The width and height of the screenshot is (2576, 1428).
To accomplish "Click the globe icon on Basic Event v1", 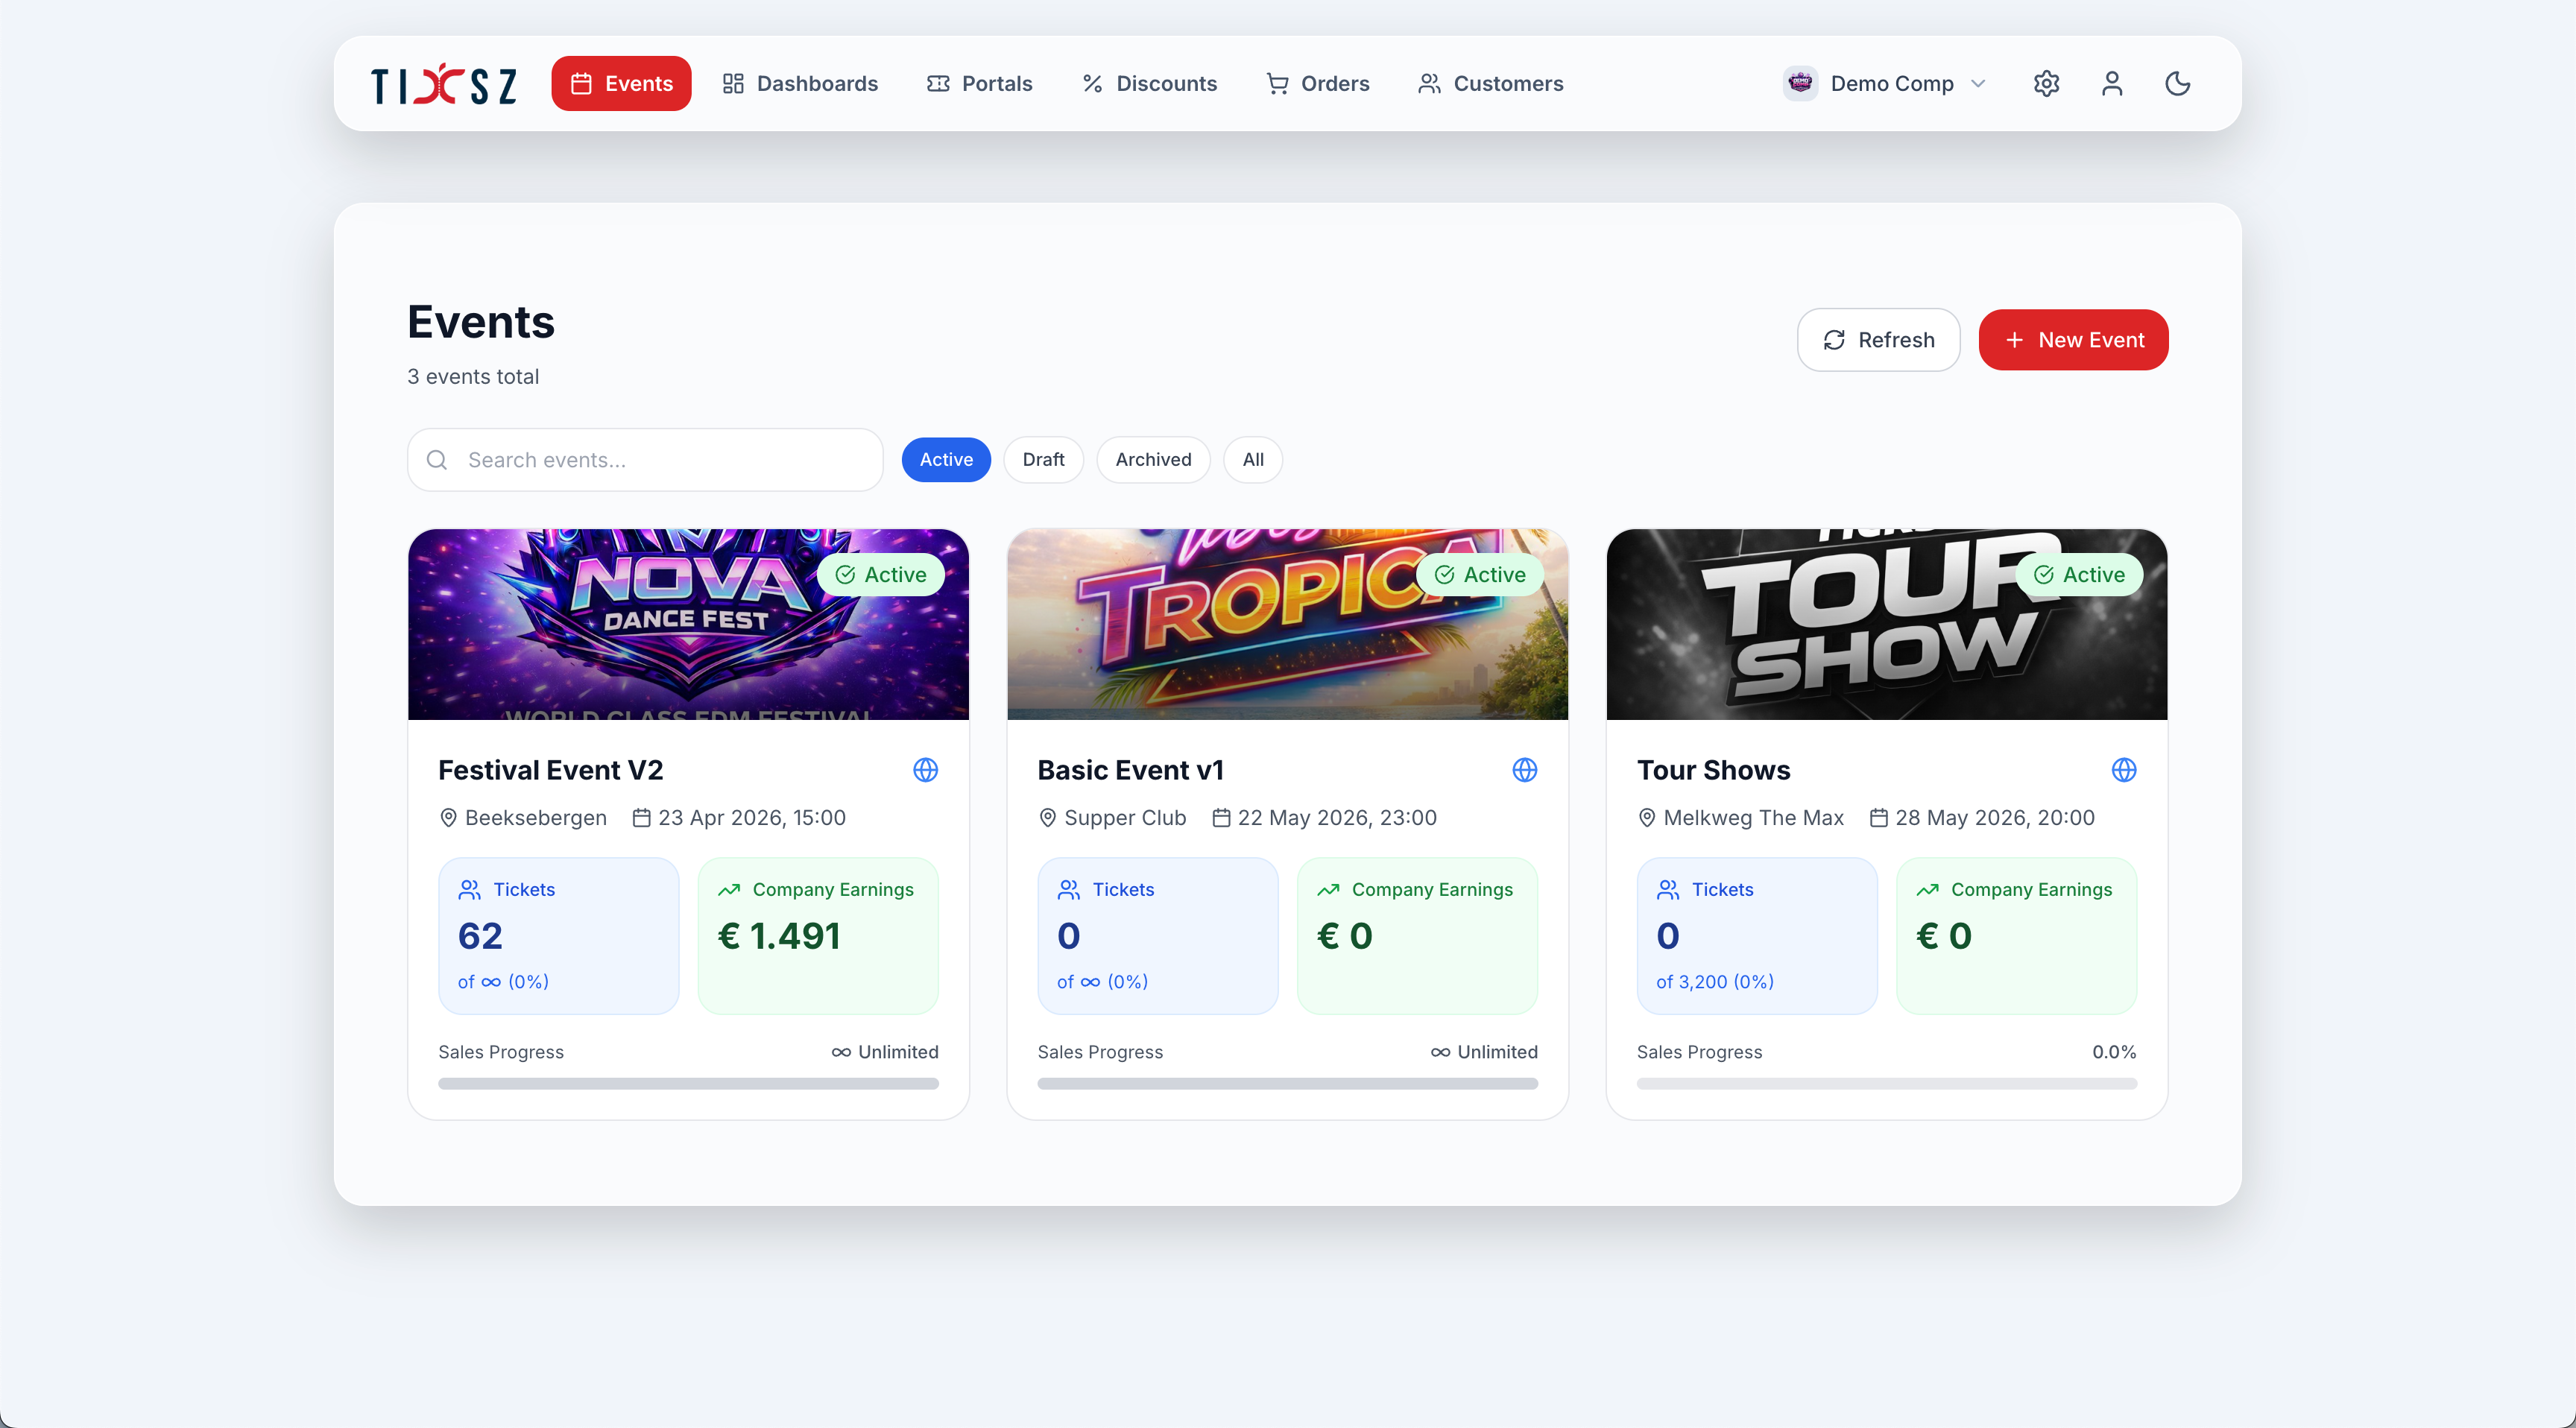I will tap(1525, 770).
